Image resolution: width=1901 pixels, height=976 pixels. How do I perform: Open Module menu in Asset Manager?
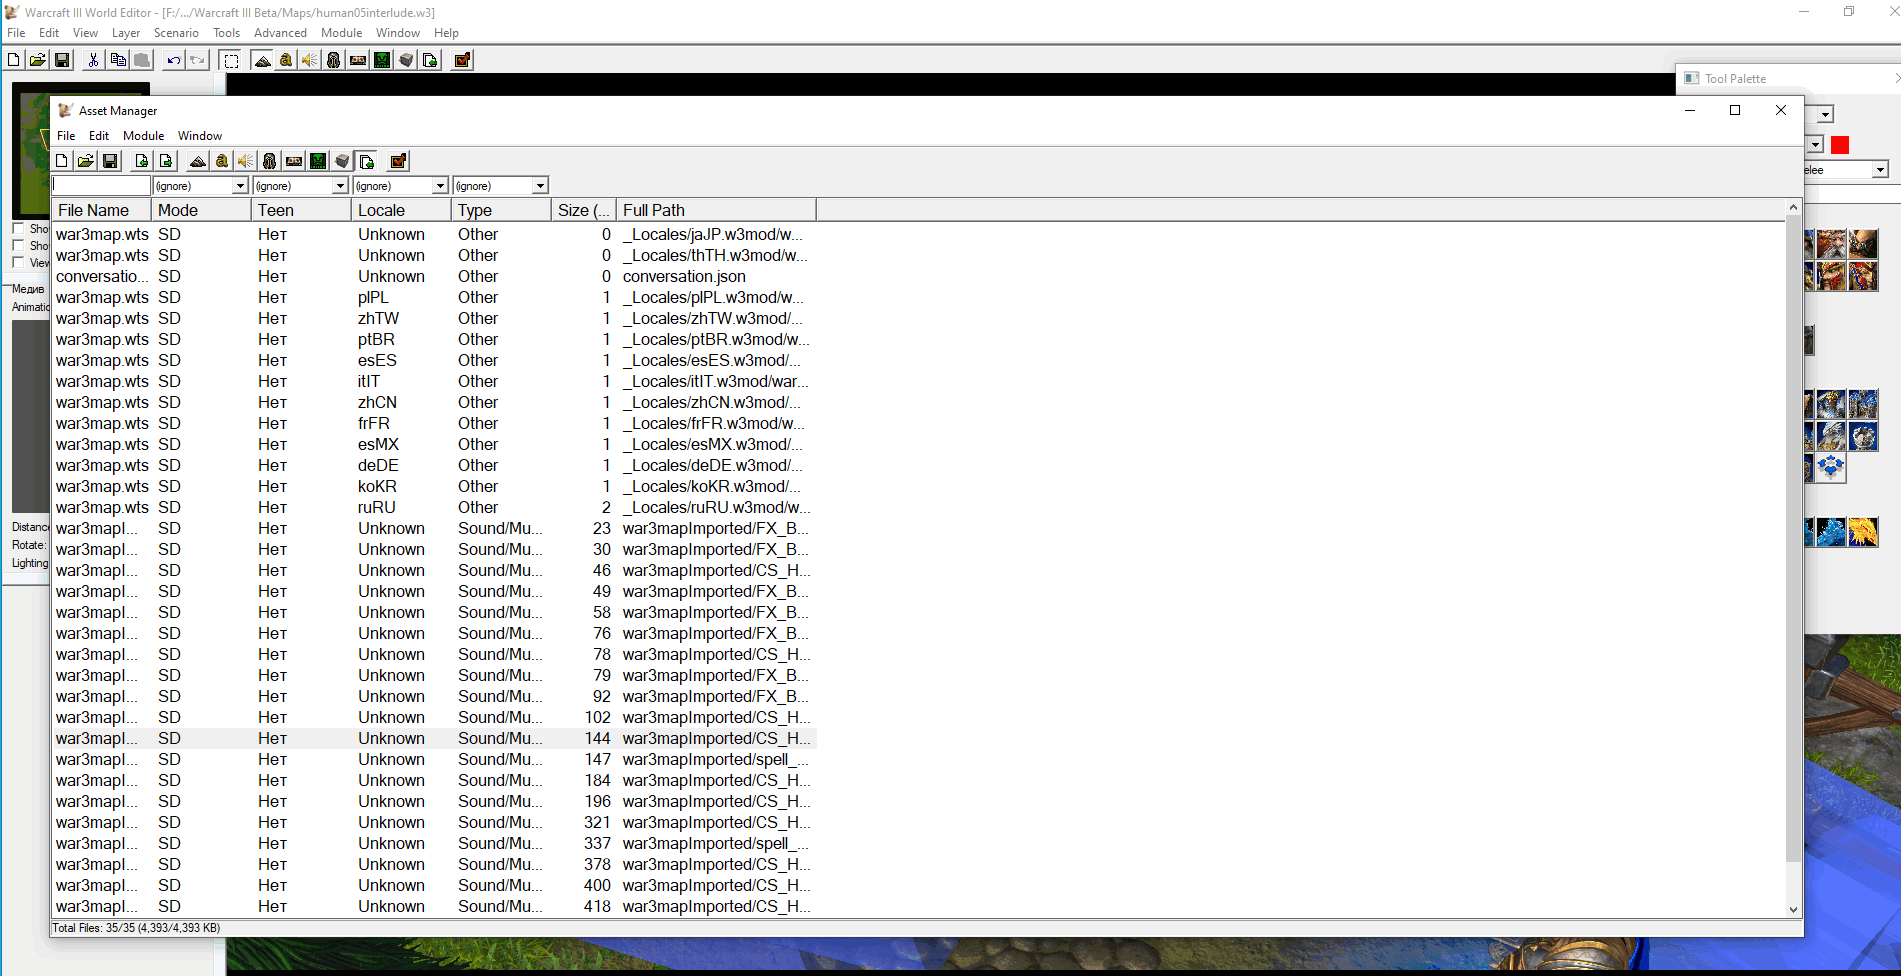(x=144, y=136)
